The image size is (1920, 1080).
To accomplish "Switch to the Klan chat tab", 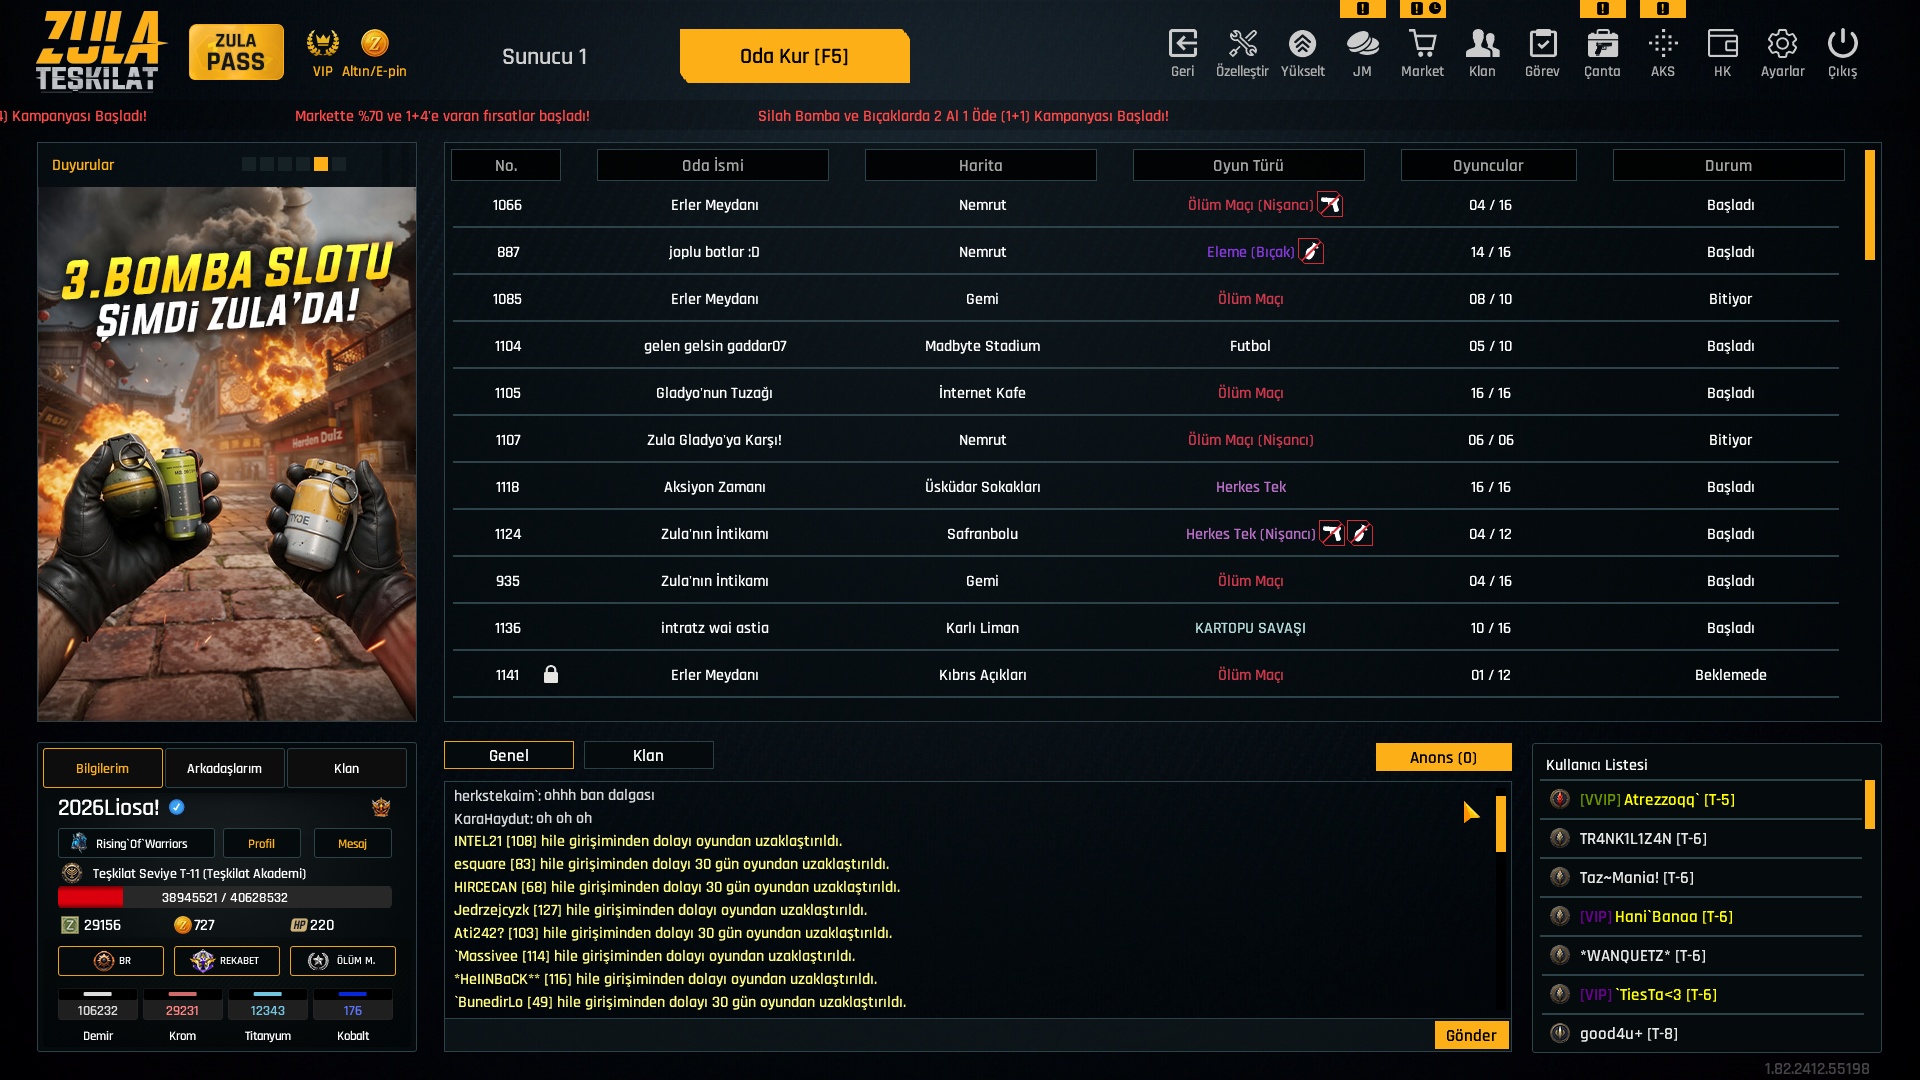I will click(x=649, y=755).
